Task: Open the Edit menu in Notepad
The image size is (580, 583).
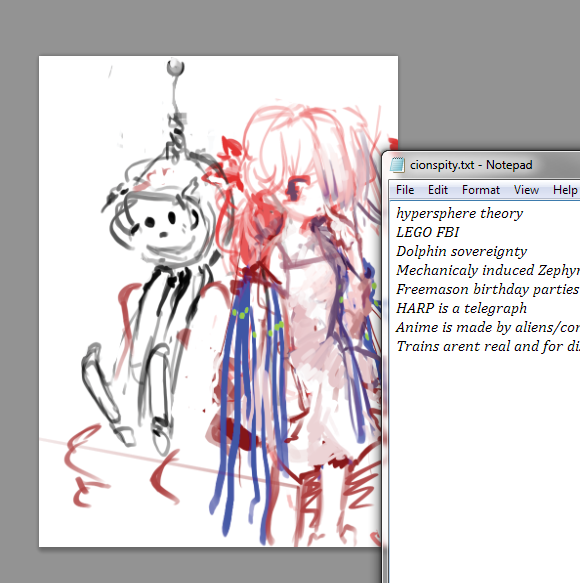Action: tap(438, 190)
